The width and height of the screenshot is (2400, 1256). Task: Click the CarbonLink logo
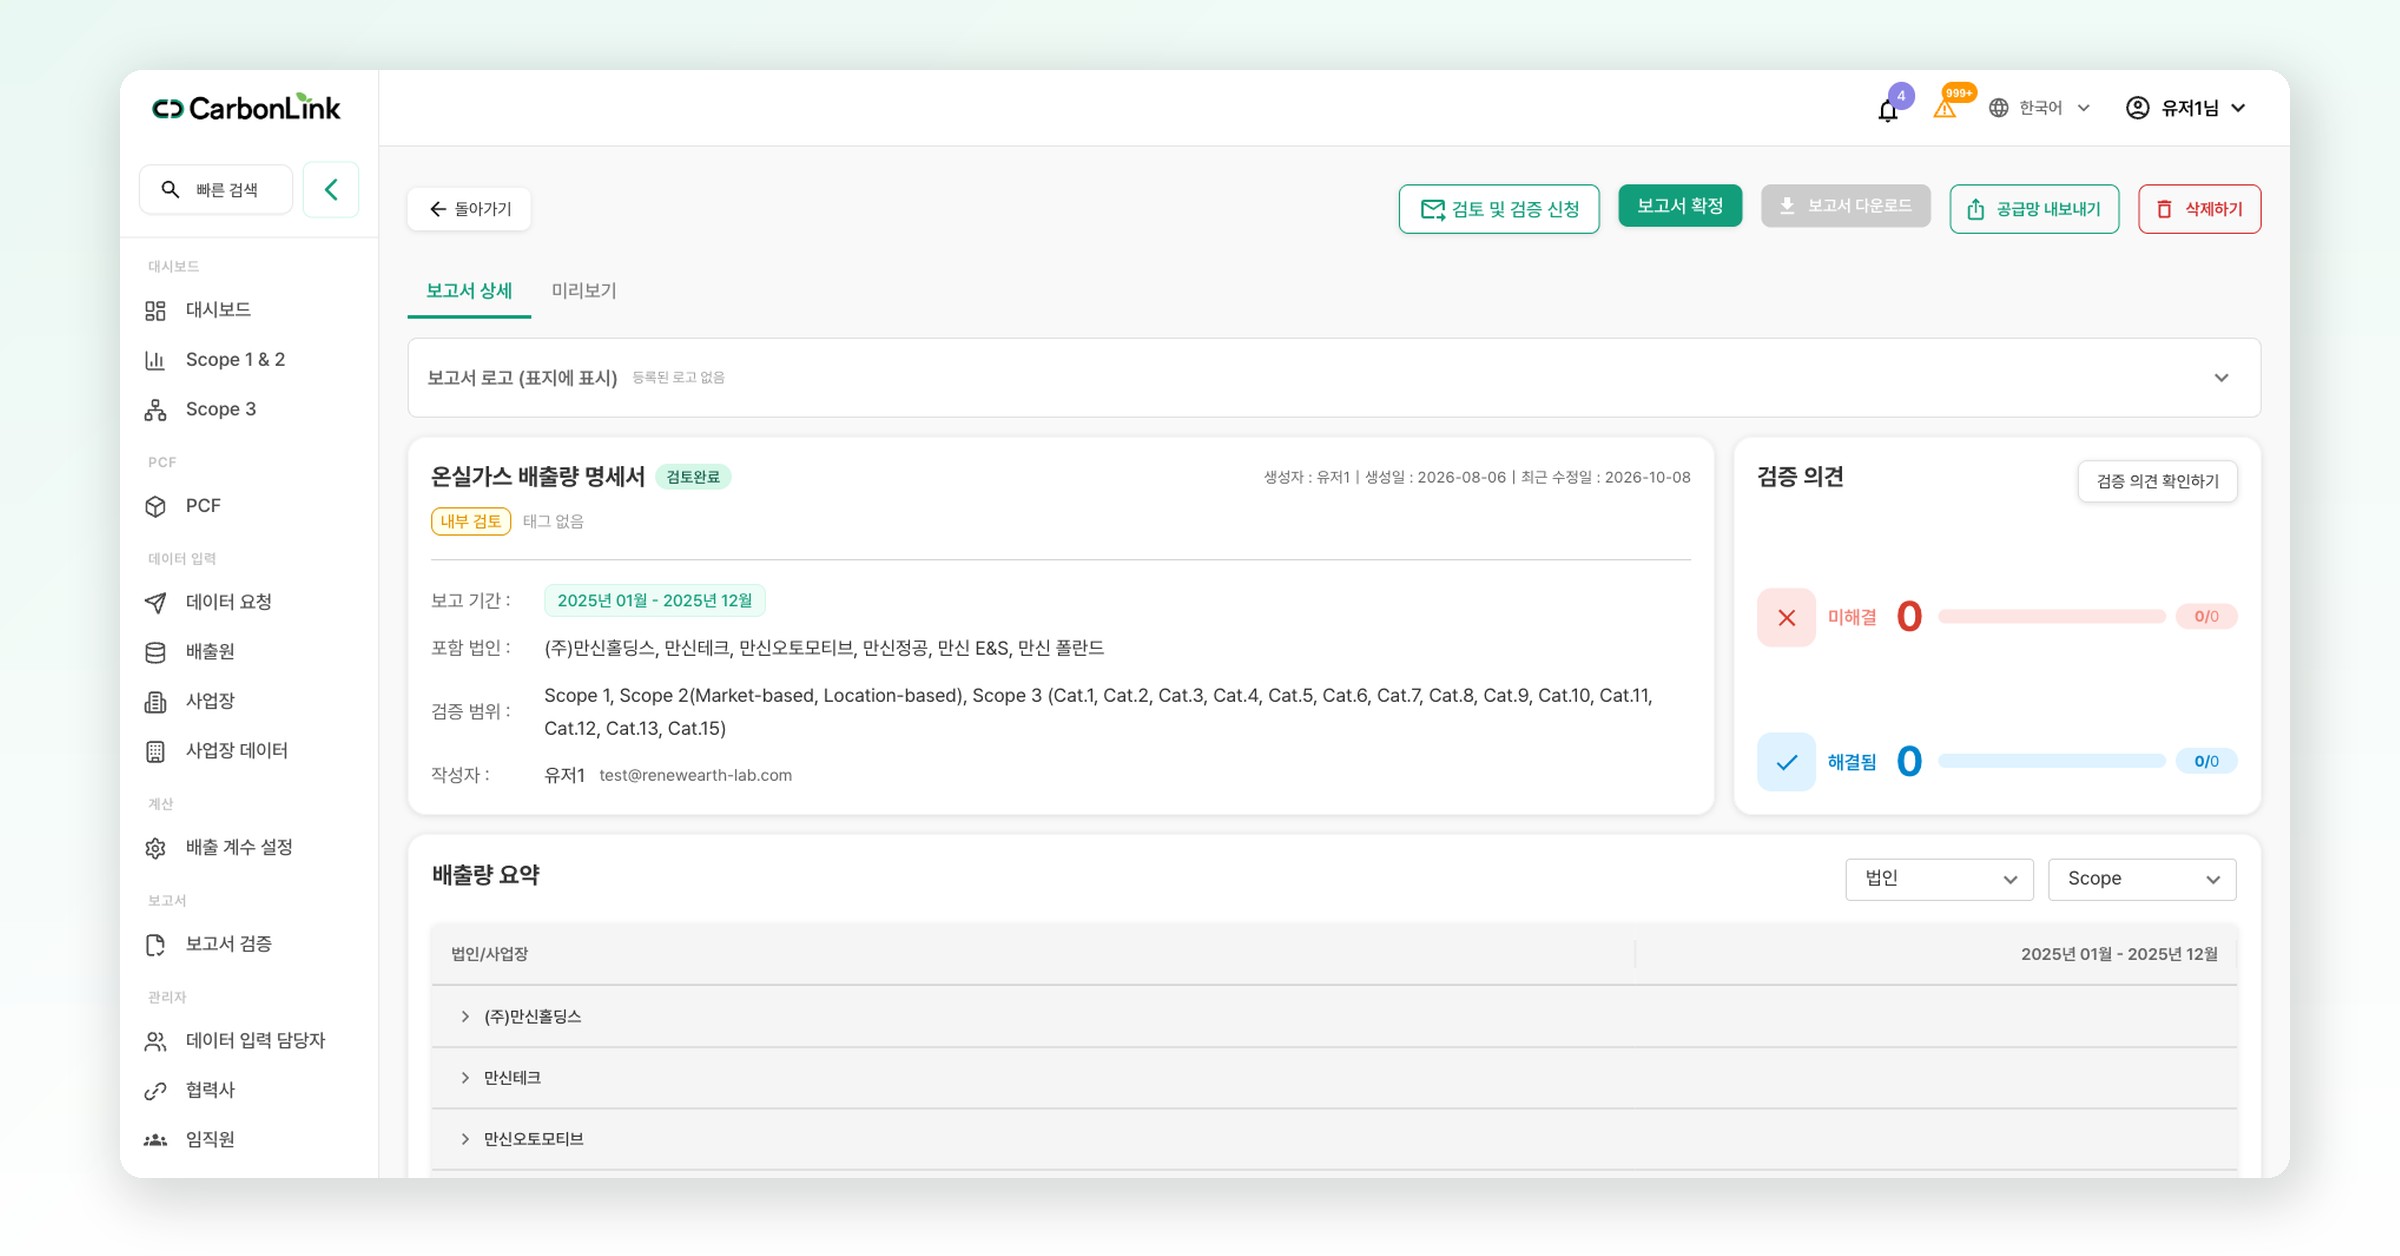pyautogui.click(x=246, y=107)
